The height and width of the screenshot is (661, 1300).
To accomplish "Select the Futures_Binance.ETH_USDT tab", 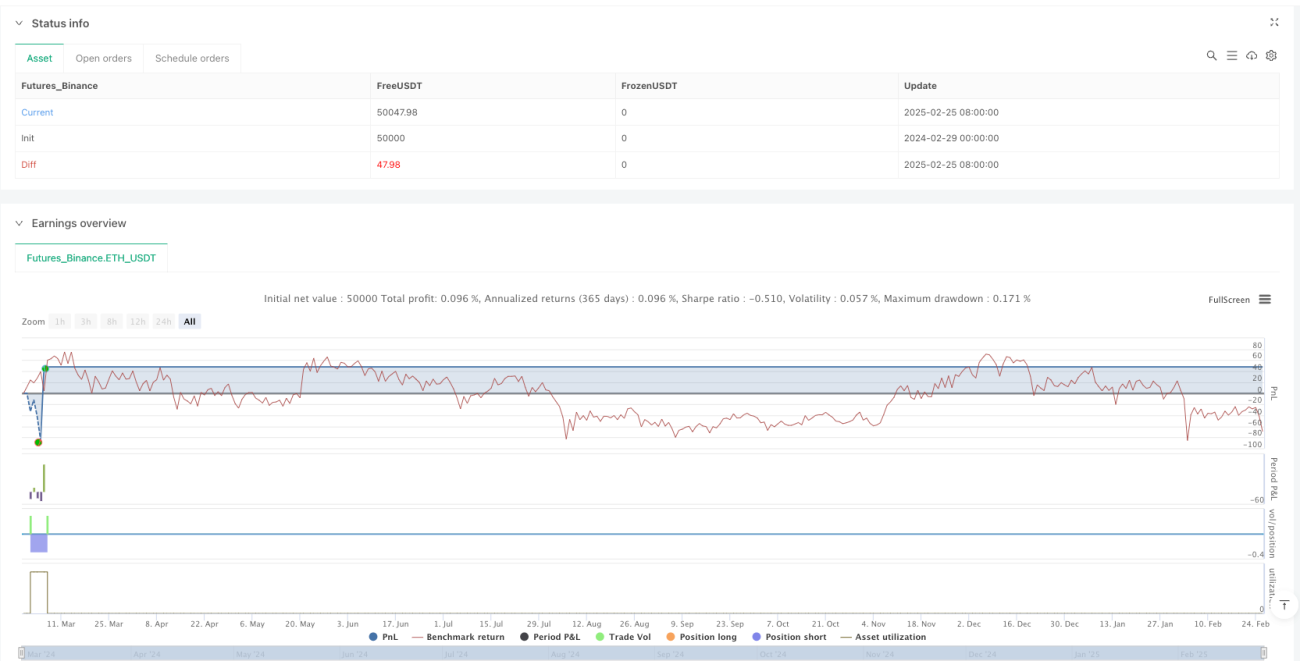I will pyautogui.click(x=91, y=257).
